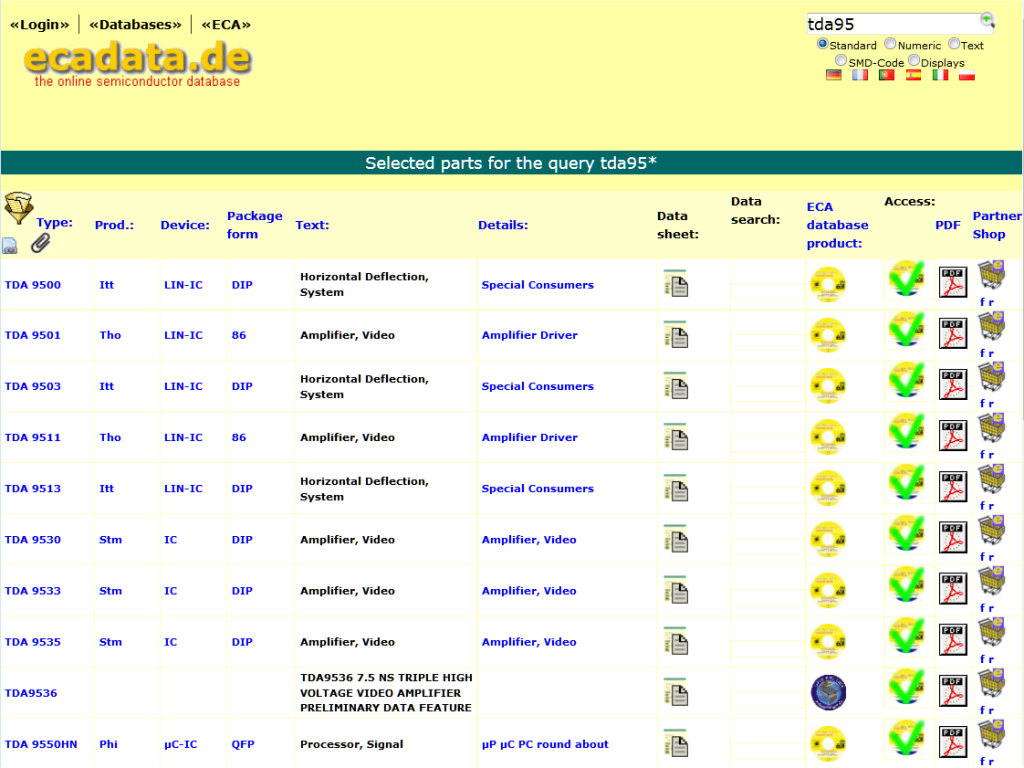Switch language with the Polish flag
1024x768 pixels.
coord(967,75)
